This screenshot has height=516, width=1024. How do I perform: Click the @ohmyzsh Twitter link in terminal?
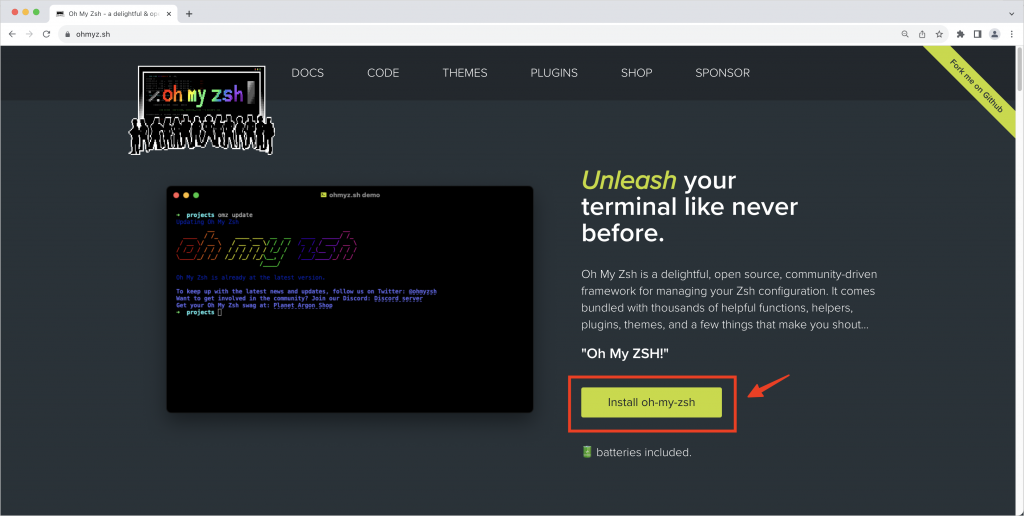tap(423, 291)
